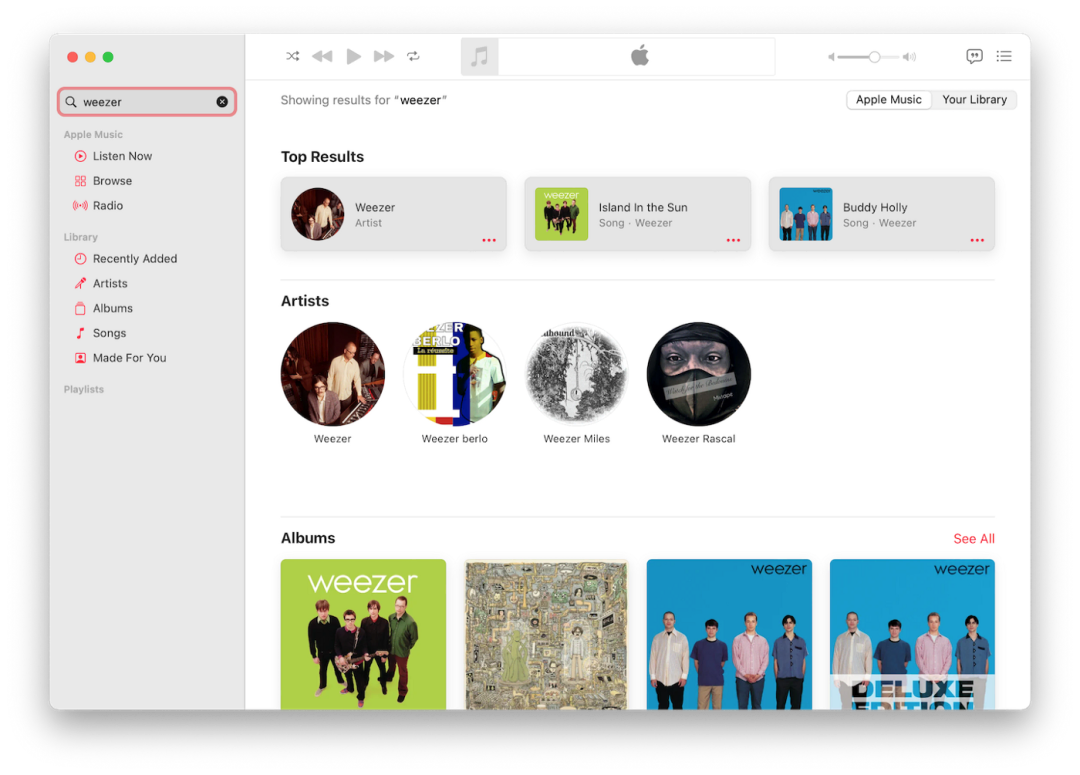Click the Island In the Sun artwork
Image resolution: width=1080 pixels, height=775 pixels.
(x=561, y=214)
